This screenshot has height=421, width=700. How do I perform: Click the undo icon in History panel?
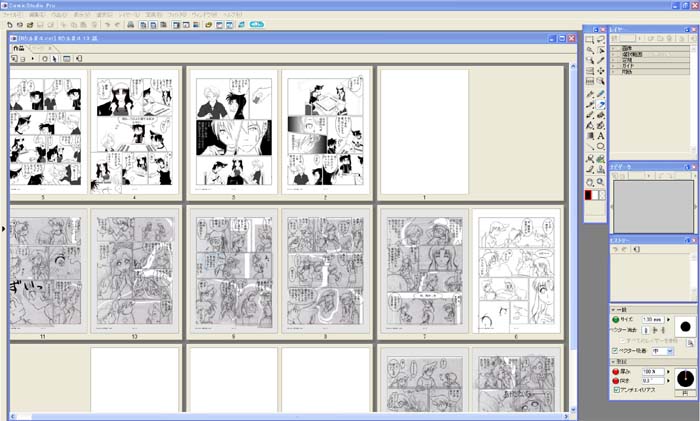[x=616, y=249]
